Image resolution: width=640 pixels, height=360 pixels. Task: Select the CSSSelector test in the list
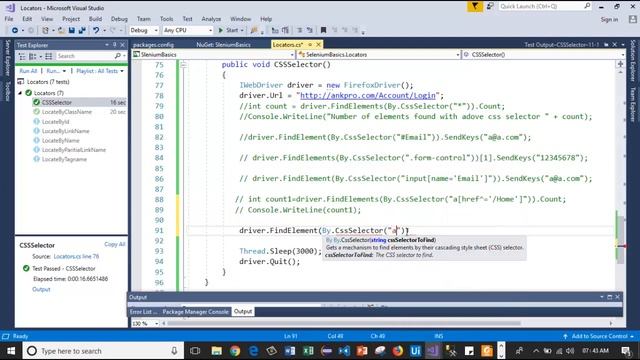click(56, 102)
